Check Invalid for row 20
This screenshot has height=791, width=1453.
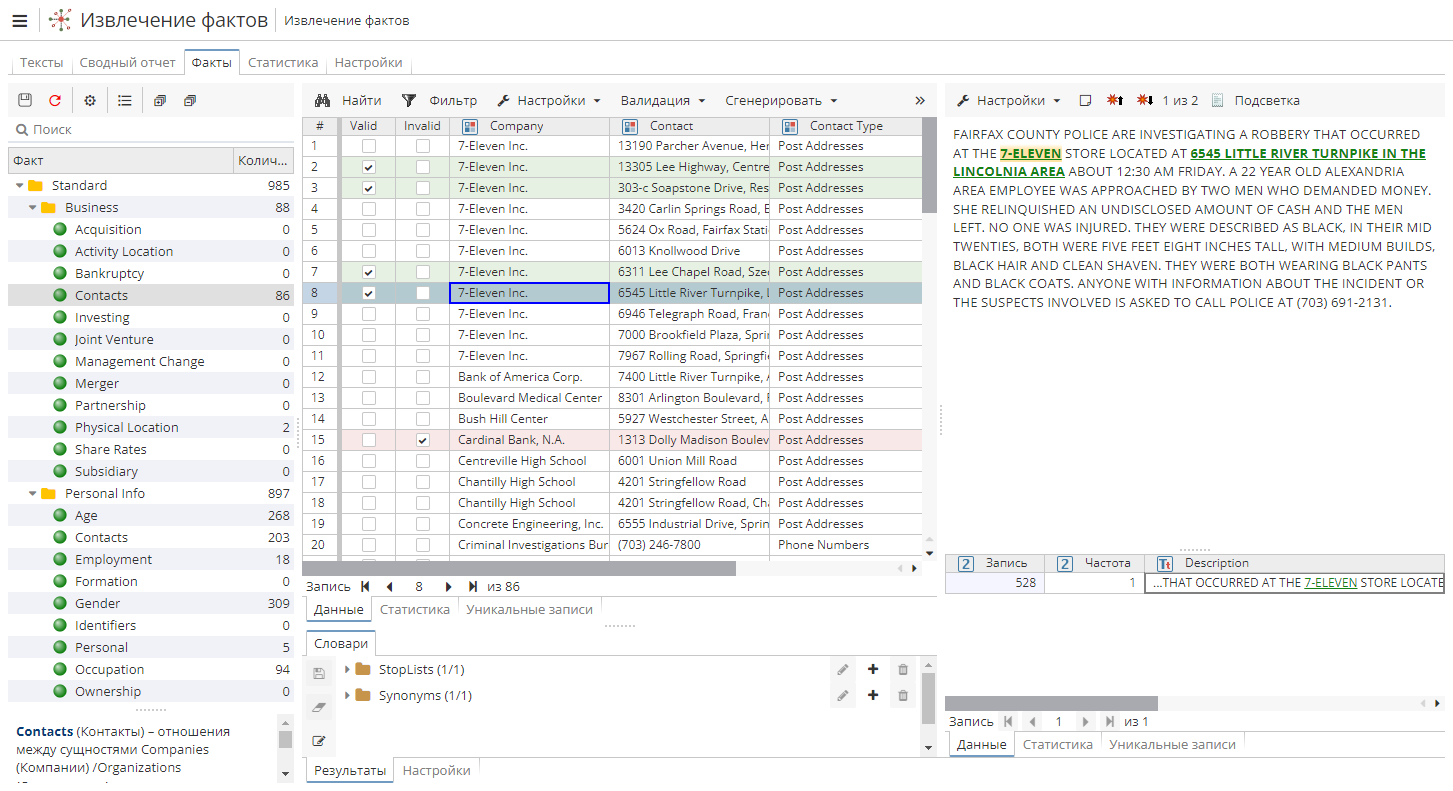click(423, 545)
